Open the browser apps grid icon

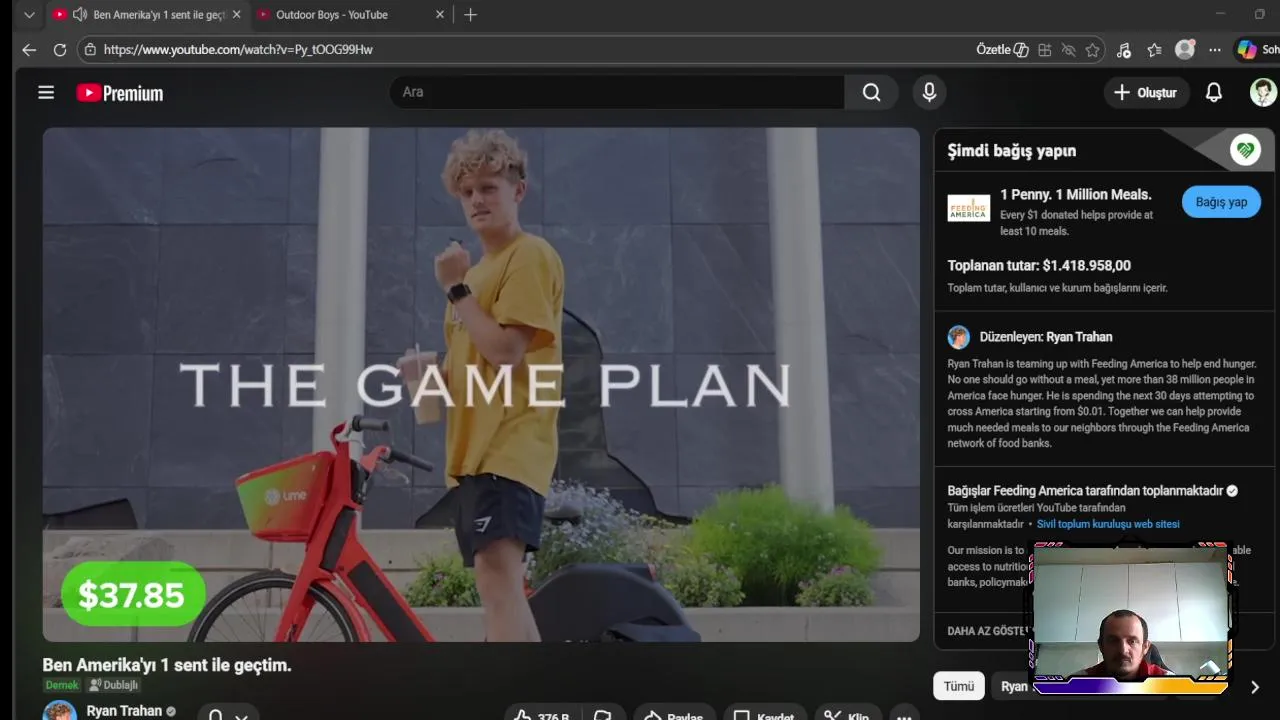[x=1044, y=50]
